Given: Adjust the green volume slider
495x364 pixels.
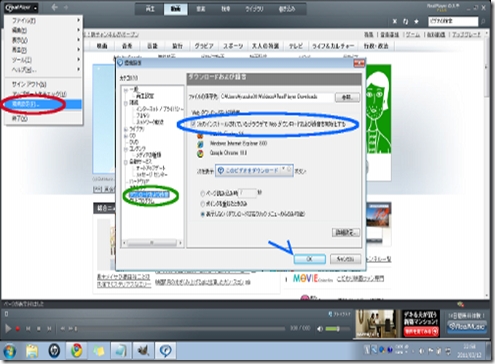Looking at the screenshot, I should click(337, 329).
